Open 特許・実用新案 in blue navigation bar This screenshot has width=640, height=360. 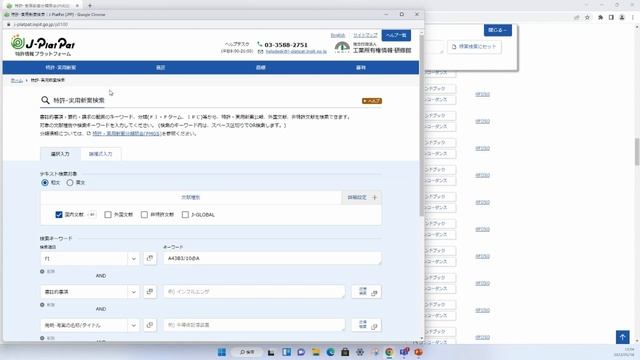pyautogui.click(x=60, y=68)
